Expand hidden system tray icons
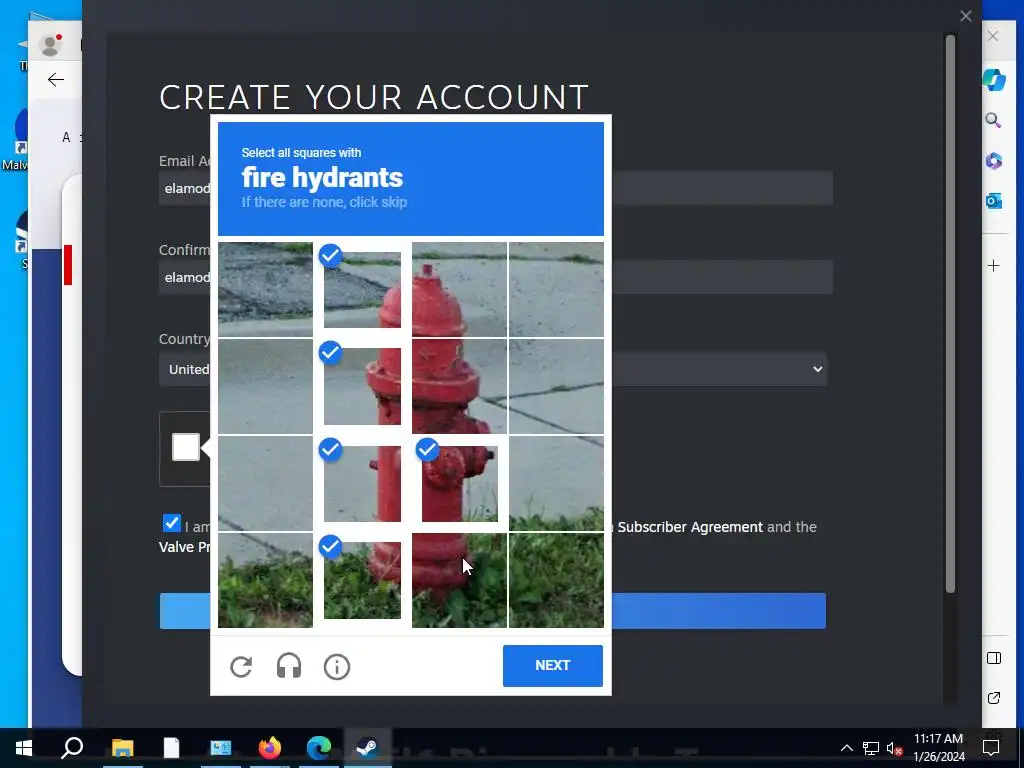The height and width of the screenshot is (768, 1024). pyautogui.click(x=846, y=748)
